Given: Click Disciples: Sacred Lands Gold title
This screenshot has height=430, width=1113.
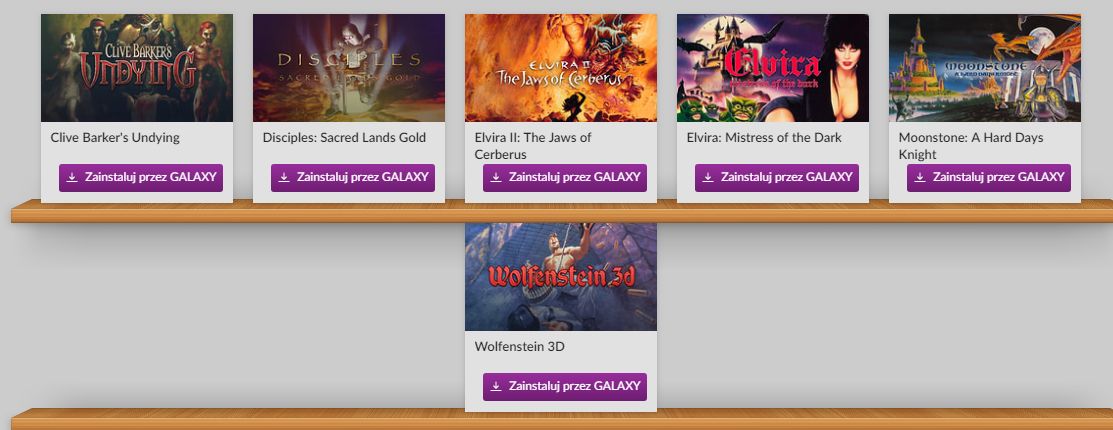Looking at the screenshot, I should click(x=344, y=138).
